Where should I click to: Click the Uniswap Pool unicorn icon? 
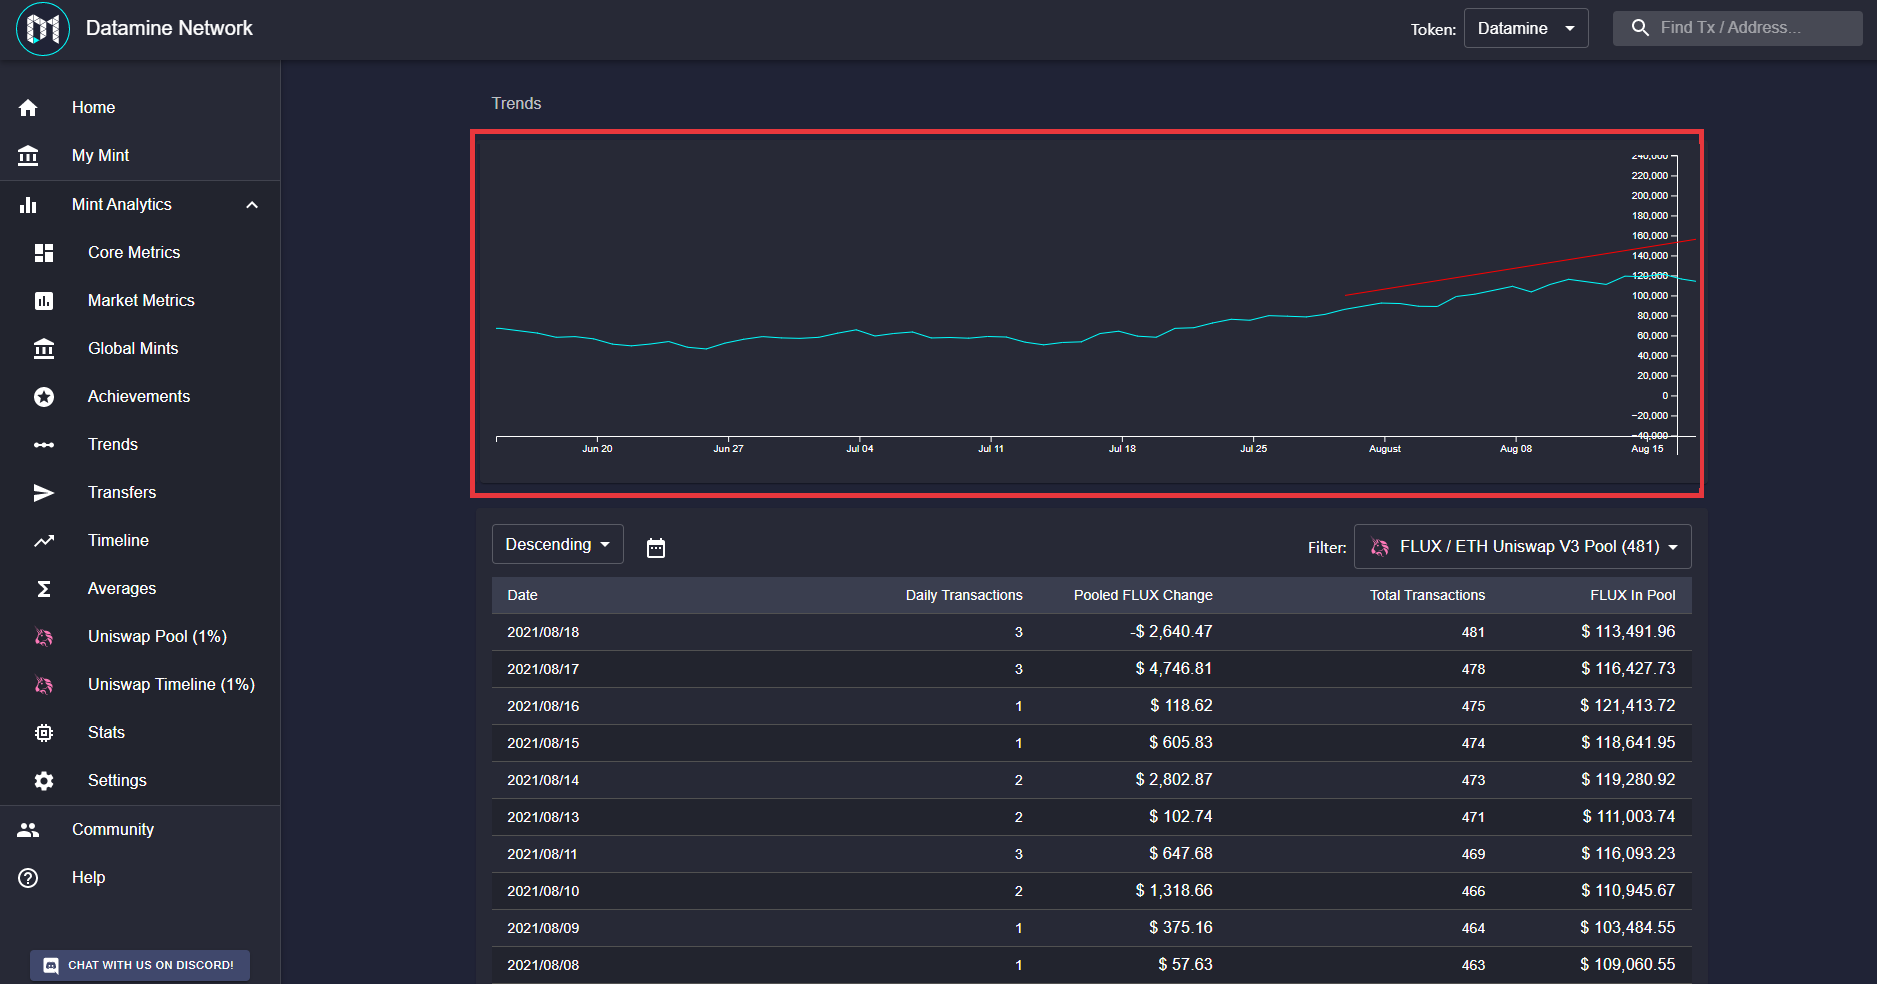pyautogui.click(x=44, y=637)
